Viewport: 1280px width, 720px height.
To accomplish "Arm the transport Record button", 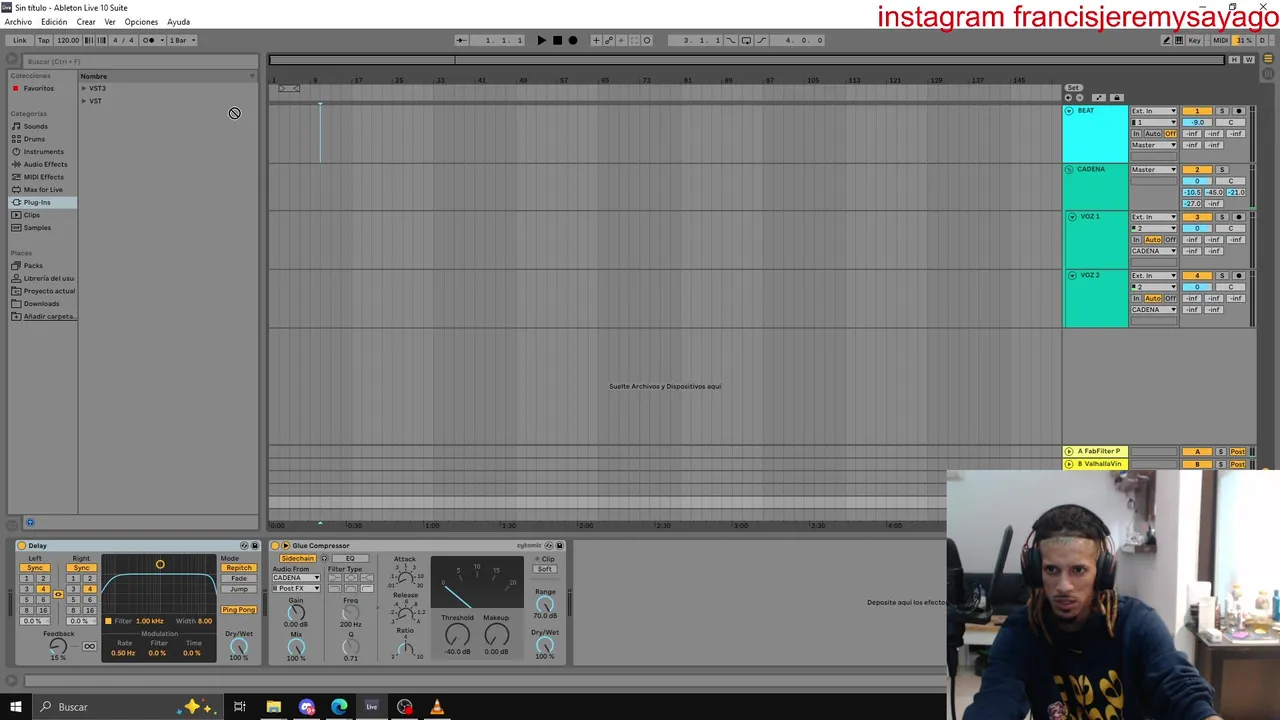I will click(573, 40).
